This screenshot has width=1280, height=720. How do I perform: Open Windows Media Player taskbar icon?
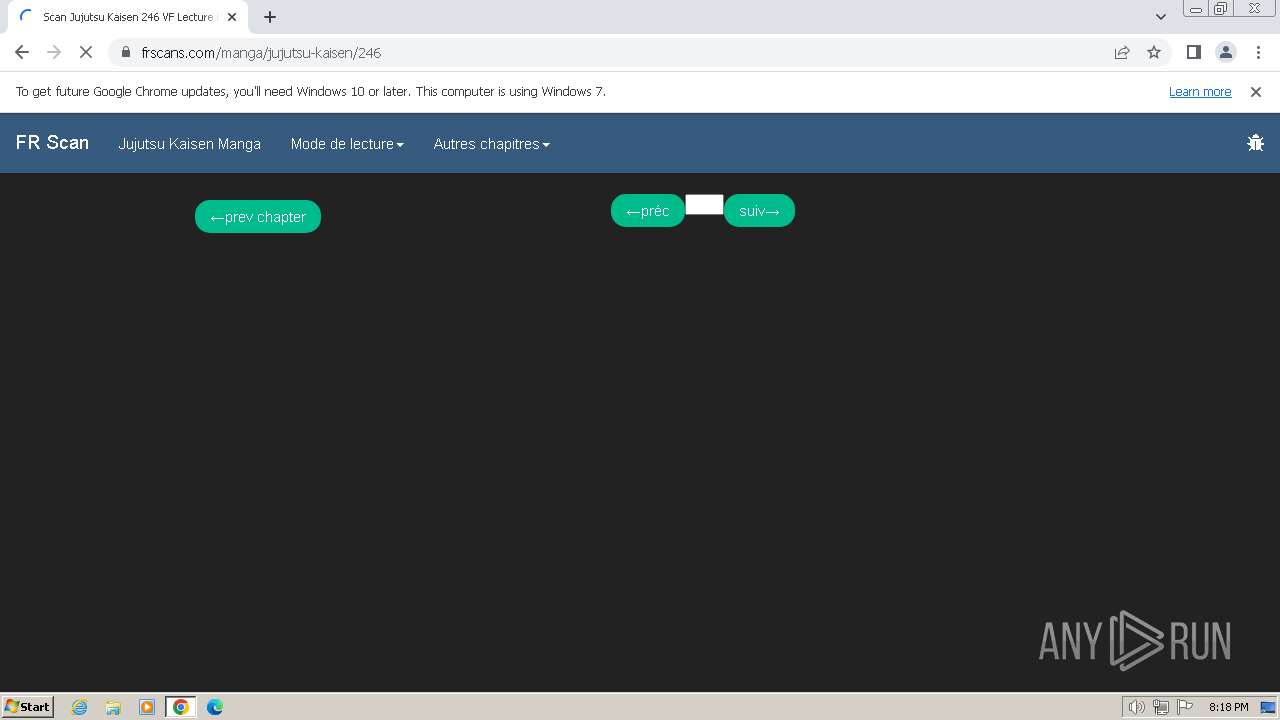[147, 707]
